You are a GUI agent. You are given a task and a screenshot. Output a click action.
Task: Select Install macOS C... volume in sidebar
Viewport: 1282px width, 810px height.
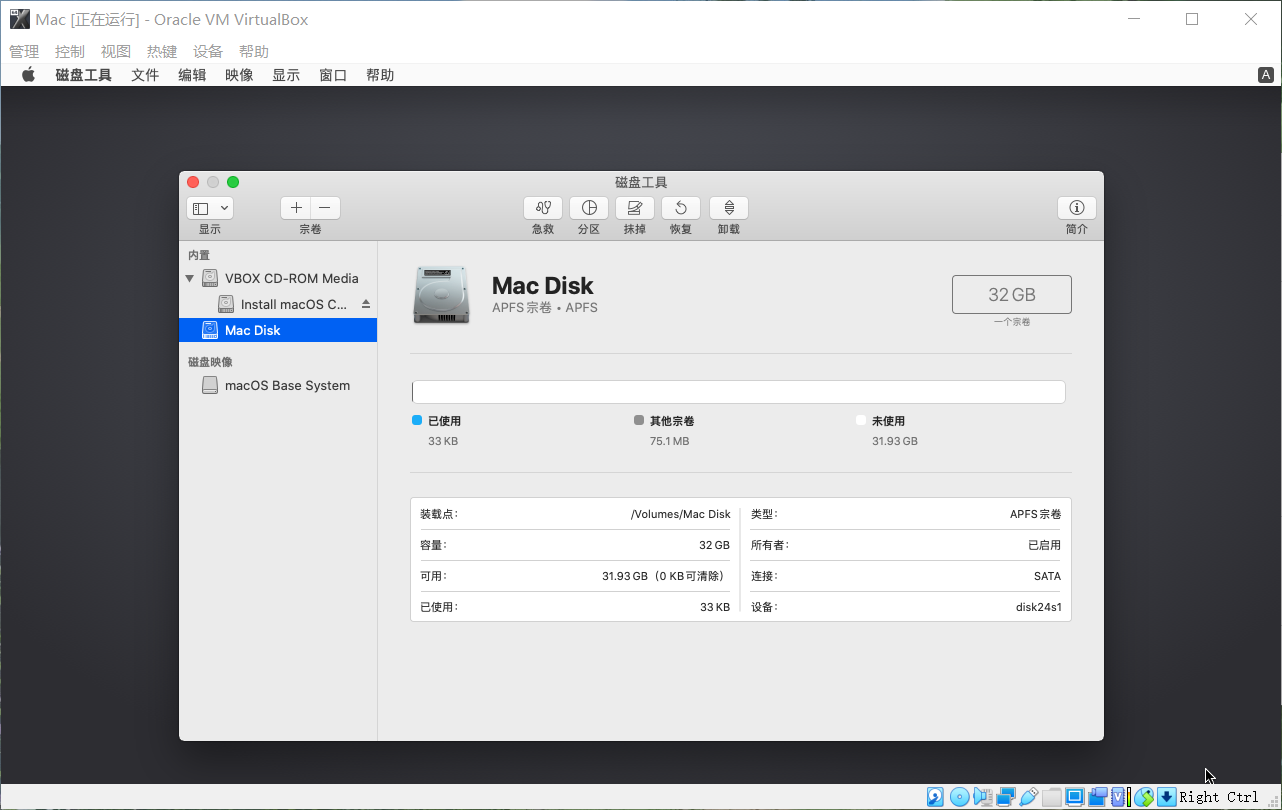point(278,304)
